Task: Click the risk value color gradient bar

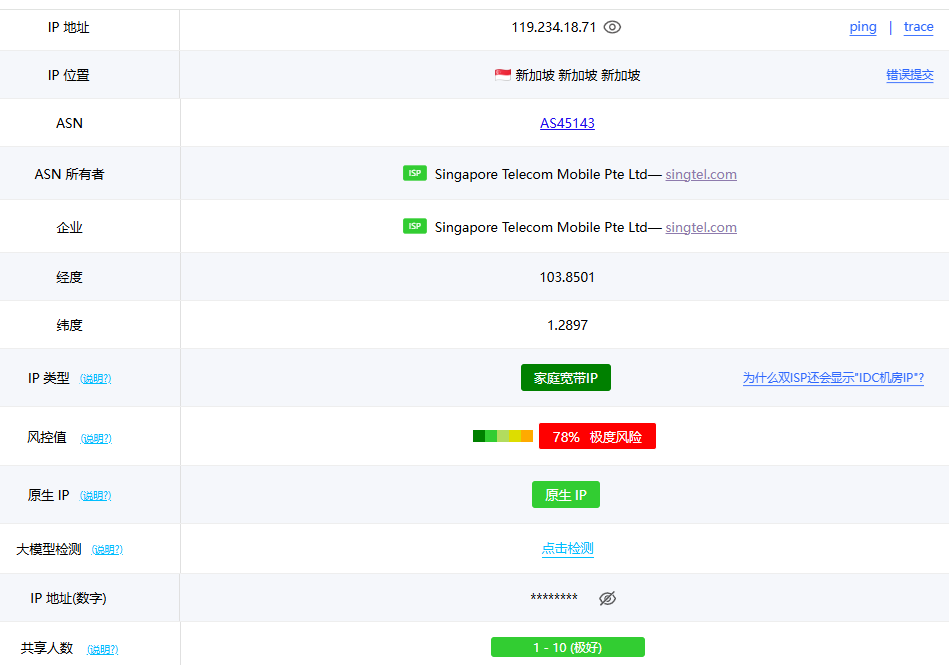Action: click(502, 435)
